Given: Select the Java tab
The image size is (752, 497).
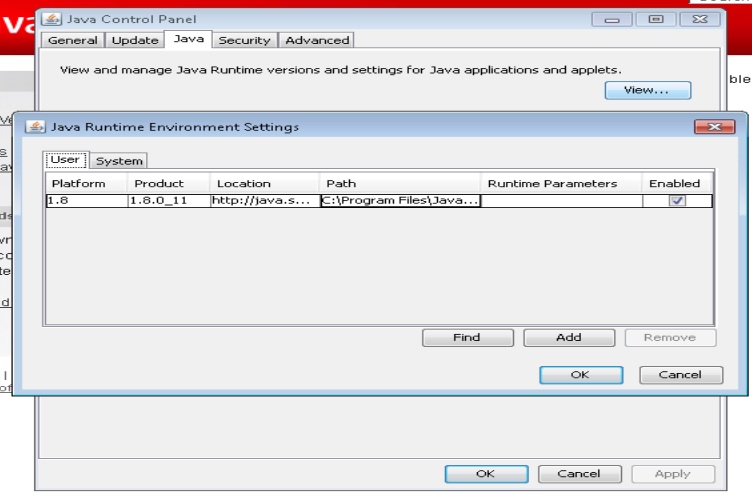Looking at the screenshot, I should [188, 39].
